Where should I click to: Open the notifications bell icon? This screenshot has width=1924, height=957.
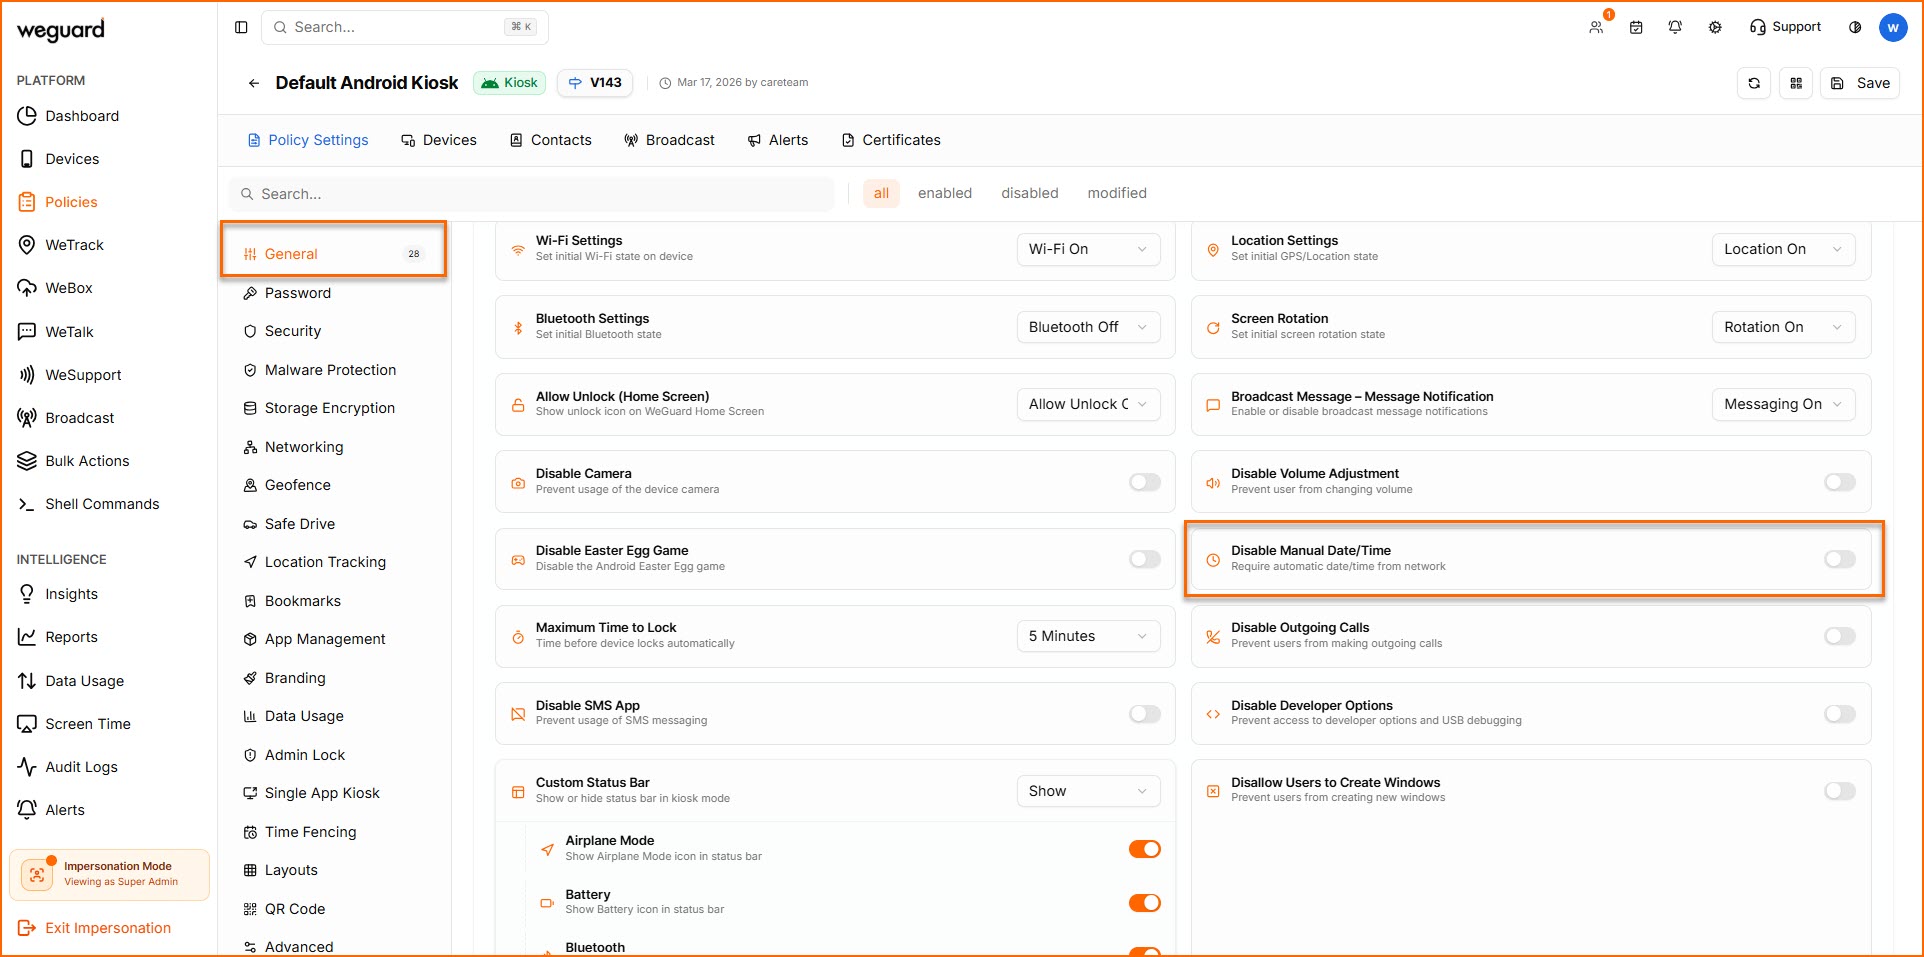1675,27
